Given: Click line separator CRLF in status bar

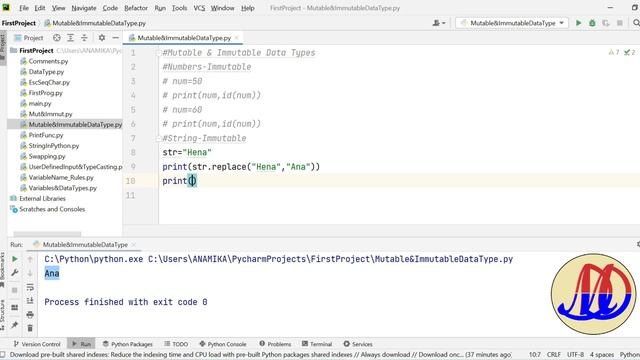Looking at the screenshot, I should pos(553,355).
